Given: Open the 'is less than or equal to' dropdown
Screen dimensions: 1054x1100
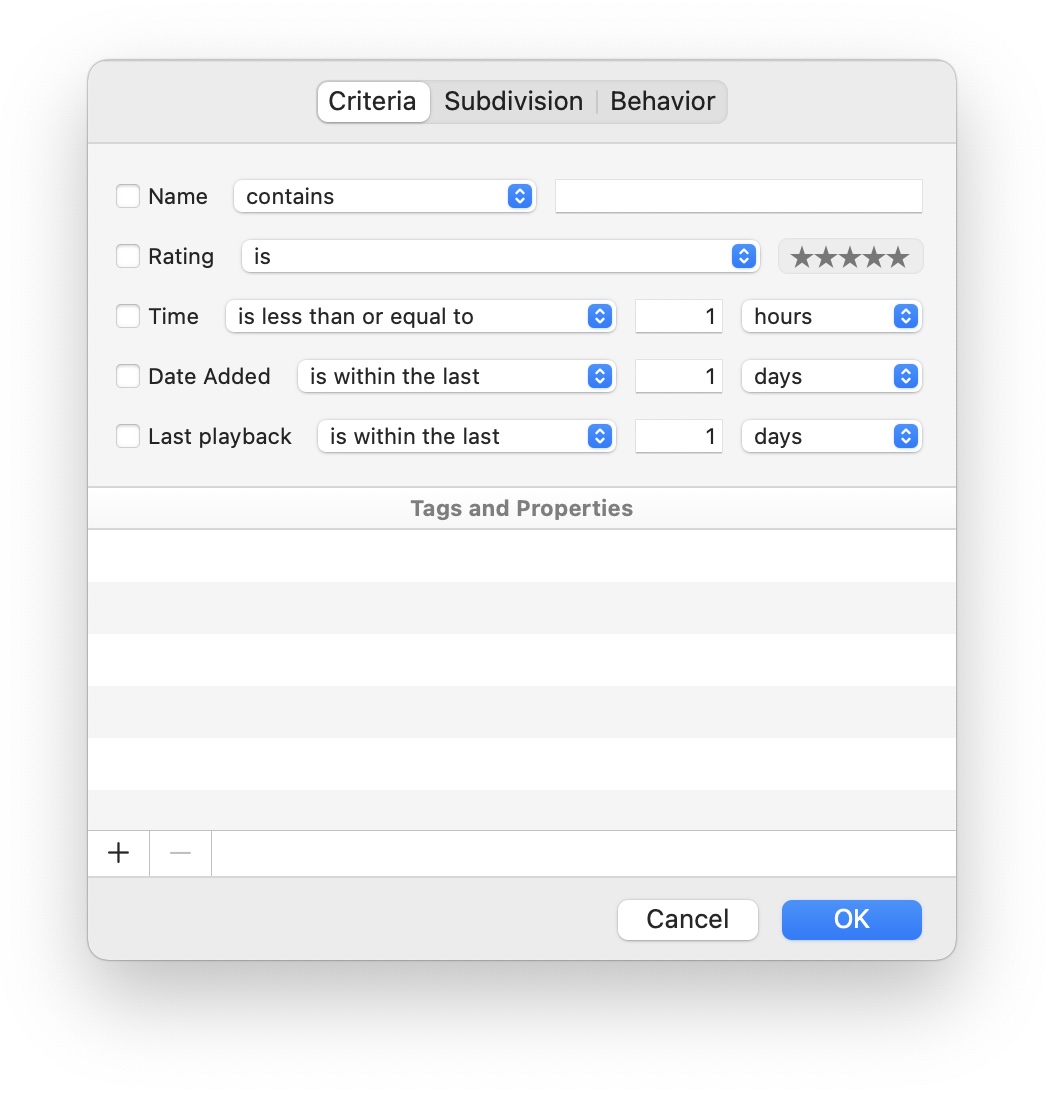Looking at the screenshot, I should pos(600,316).
